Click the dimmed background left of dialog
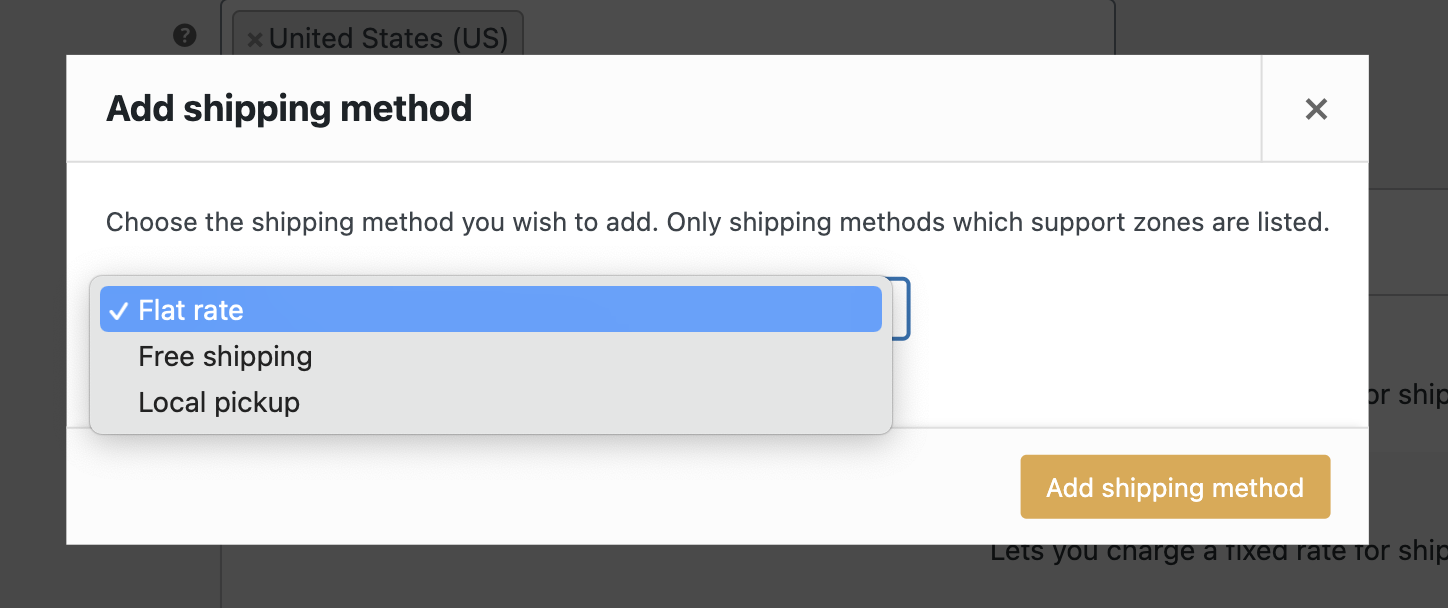The height and width of the screenshot is (608, 1448). tap(33, 300)
